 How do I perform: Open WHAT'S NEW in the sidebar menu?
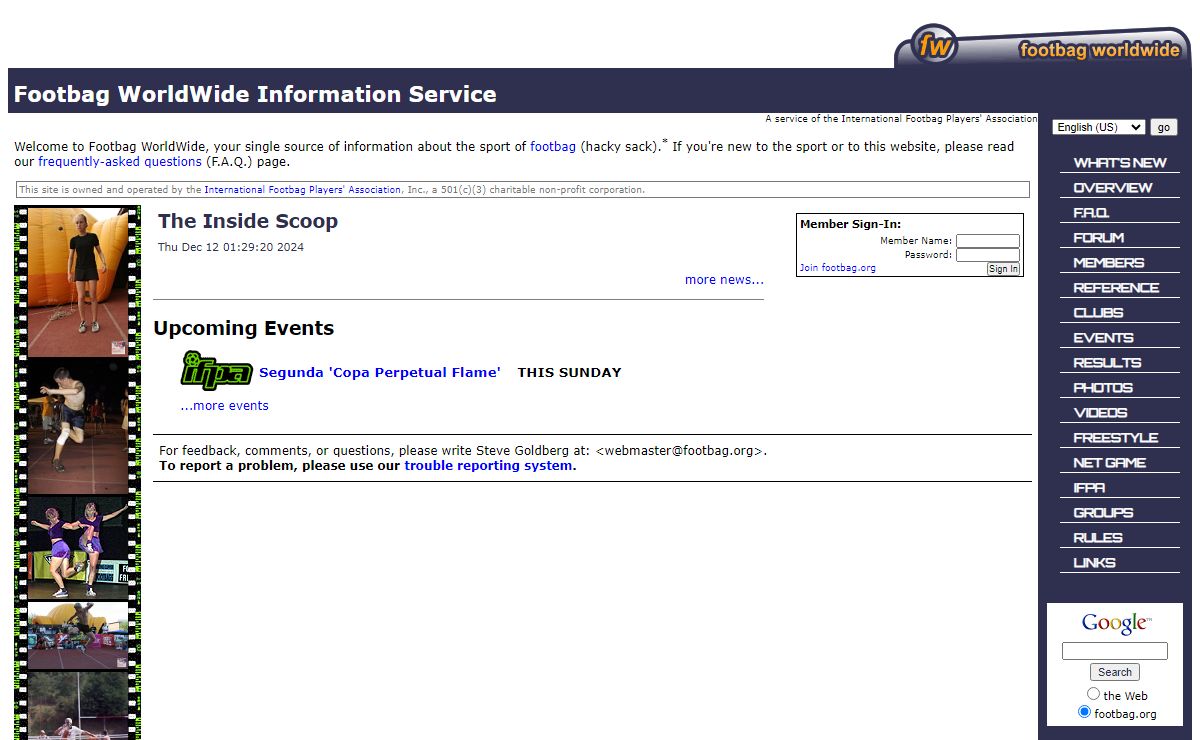pos(1119,163)
